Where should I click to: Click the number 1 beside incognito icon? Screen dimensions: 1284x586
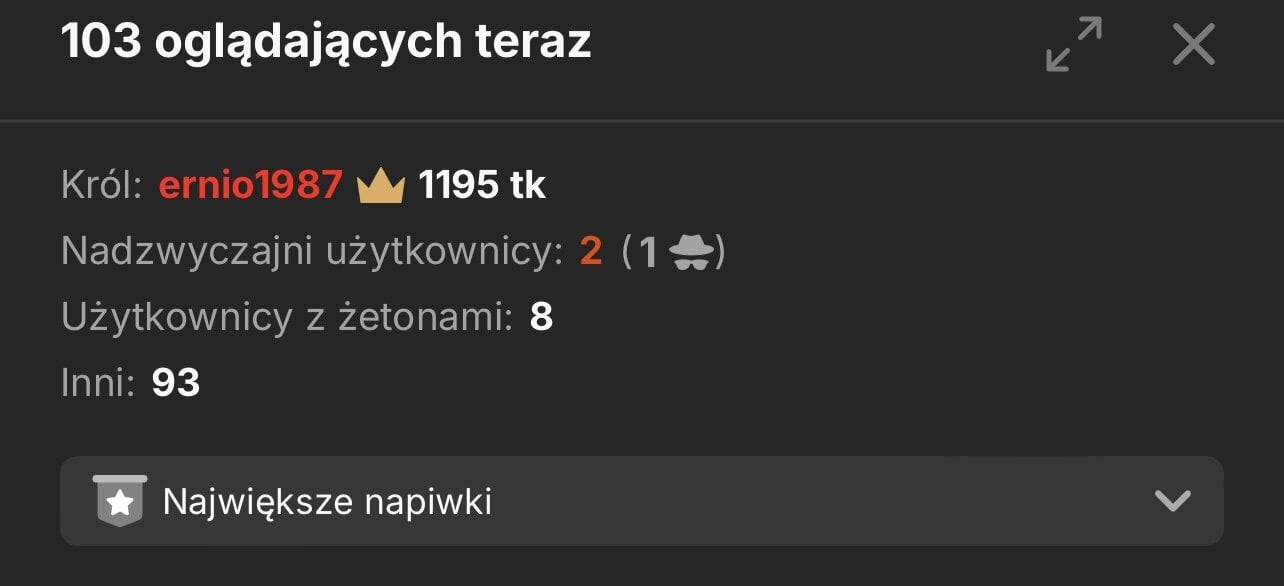pyautogui.click(x=648, y=252)
